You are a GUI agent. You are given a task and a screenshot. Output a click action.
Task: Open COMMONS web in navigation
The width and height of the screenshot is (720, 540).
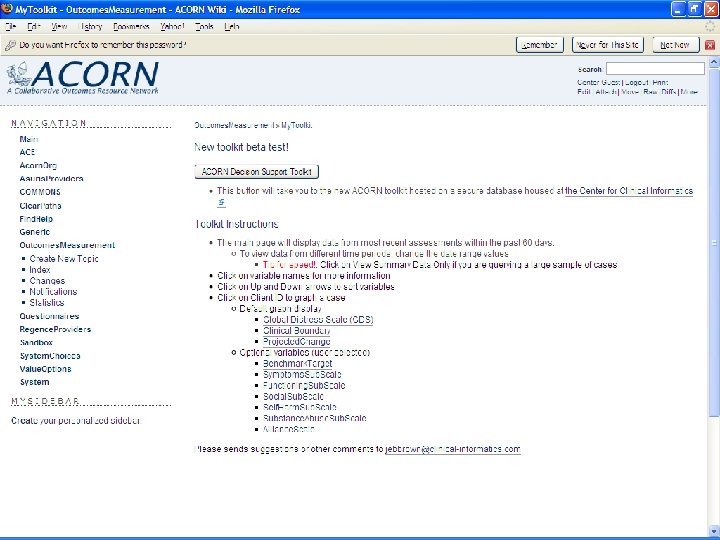40,192
